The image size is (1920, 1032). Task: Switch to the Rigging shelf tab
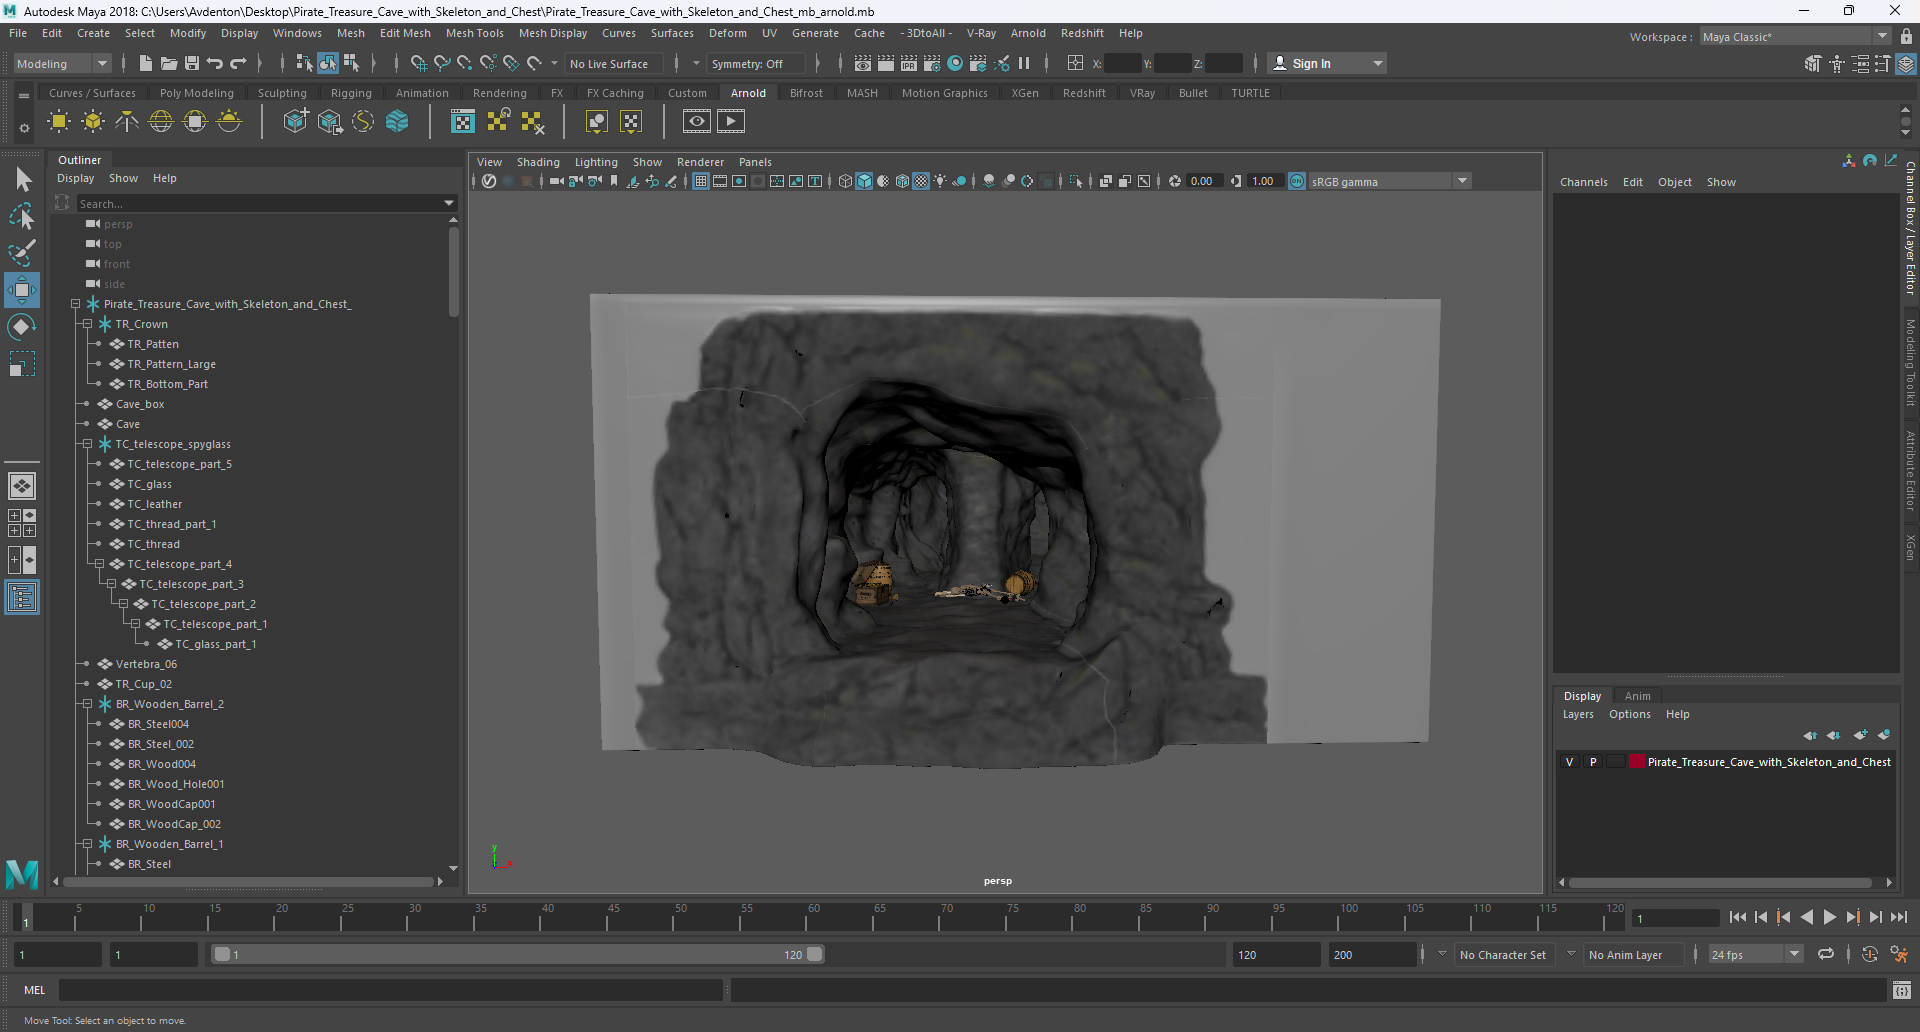[x=351, y=93]
